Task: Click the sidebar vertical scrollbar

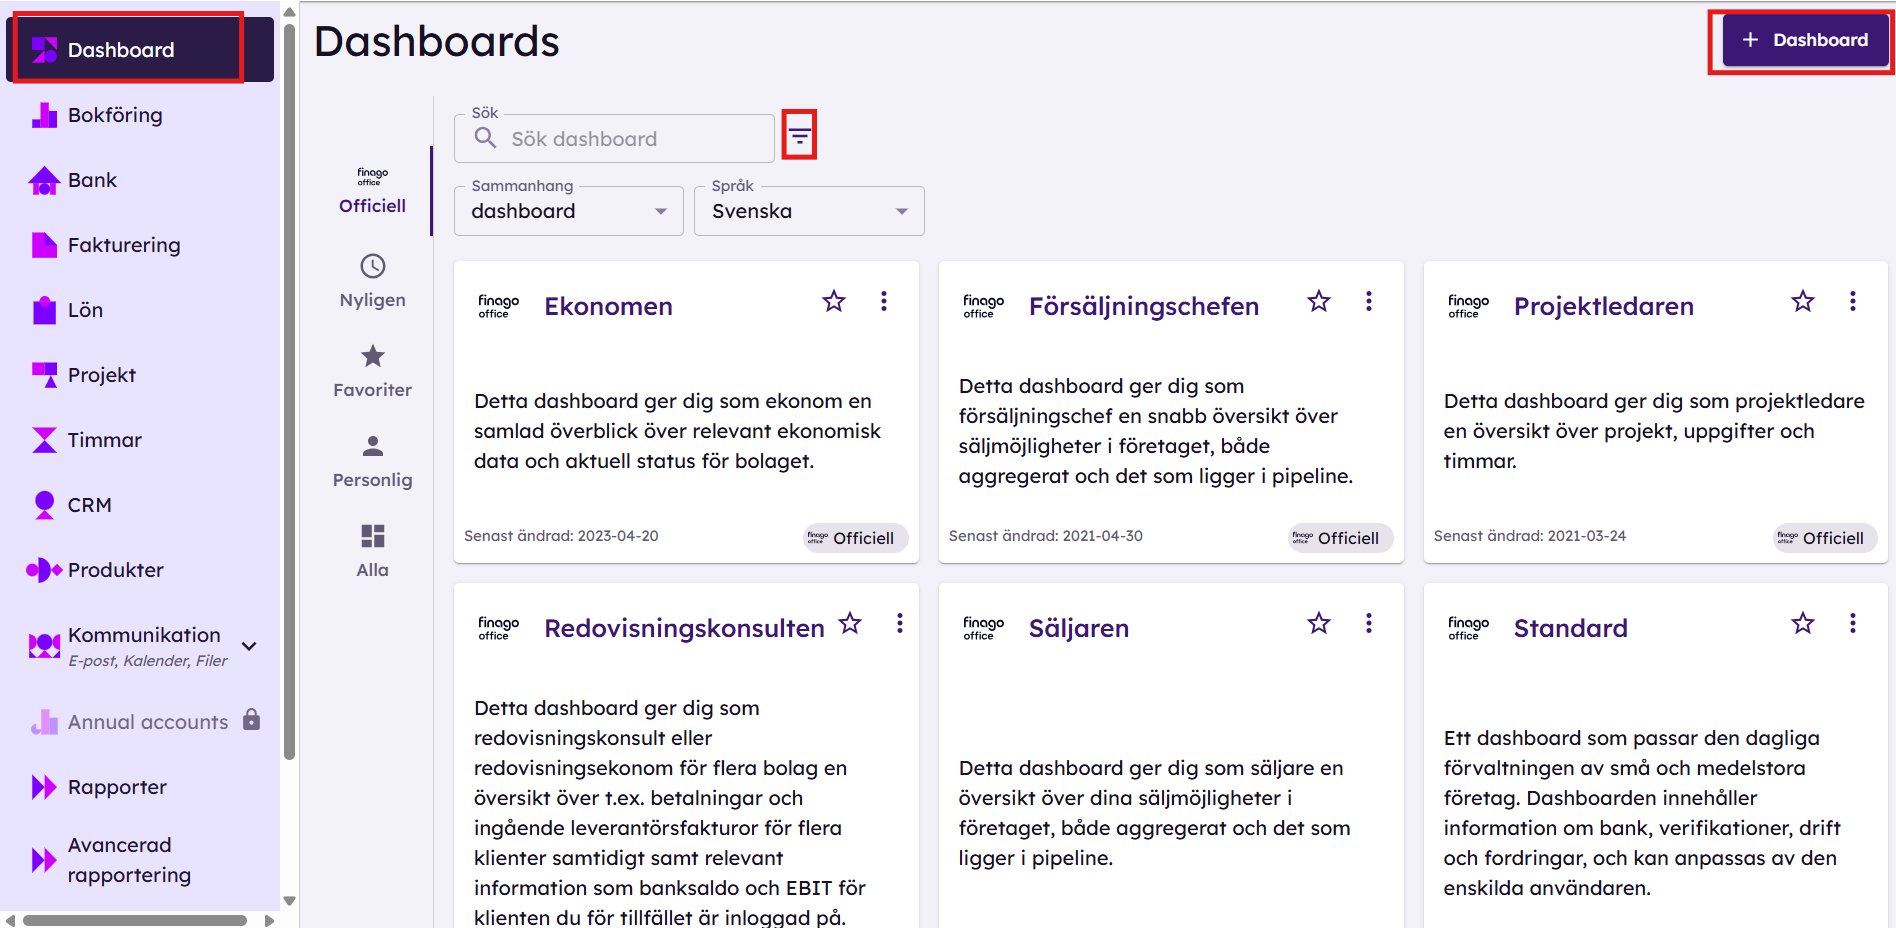Action: (289, 390)
